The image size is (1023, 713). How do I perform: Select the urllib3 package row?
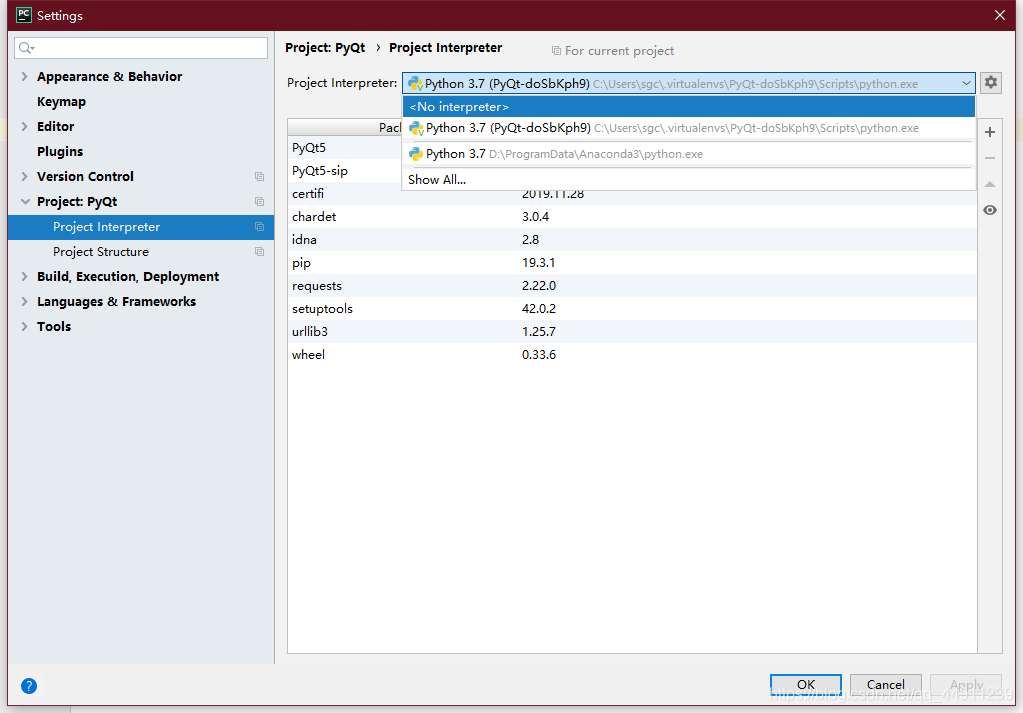click(x=632, y=331)
